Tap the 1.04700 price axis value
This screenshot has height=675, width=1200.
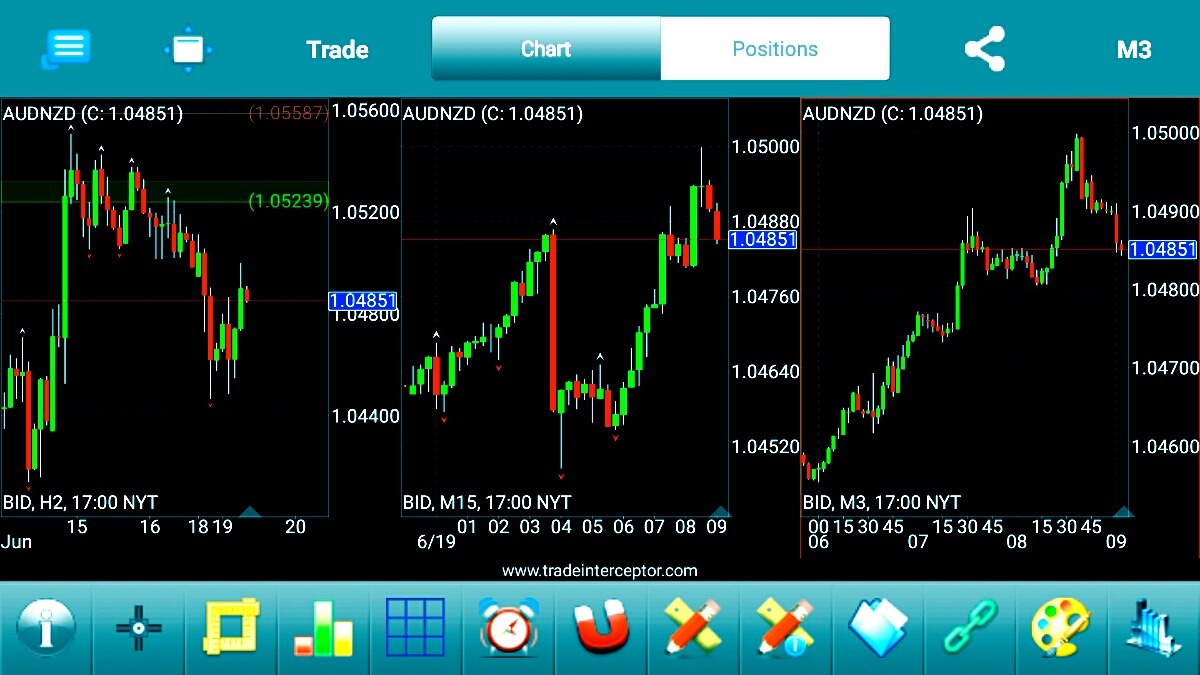[1165, 368]
